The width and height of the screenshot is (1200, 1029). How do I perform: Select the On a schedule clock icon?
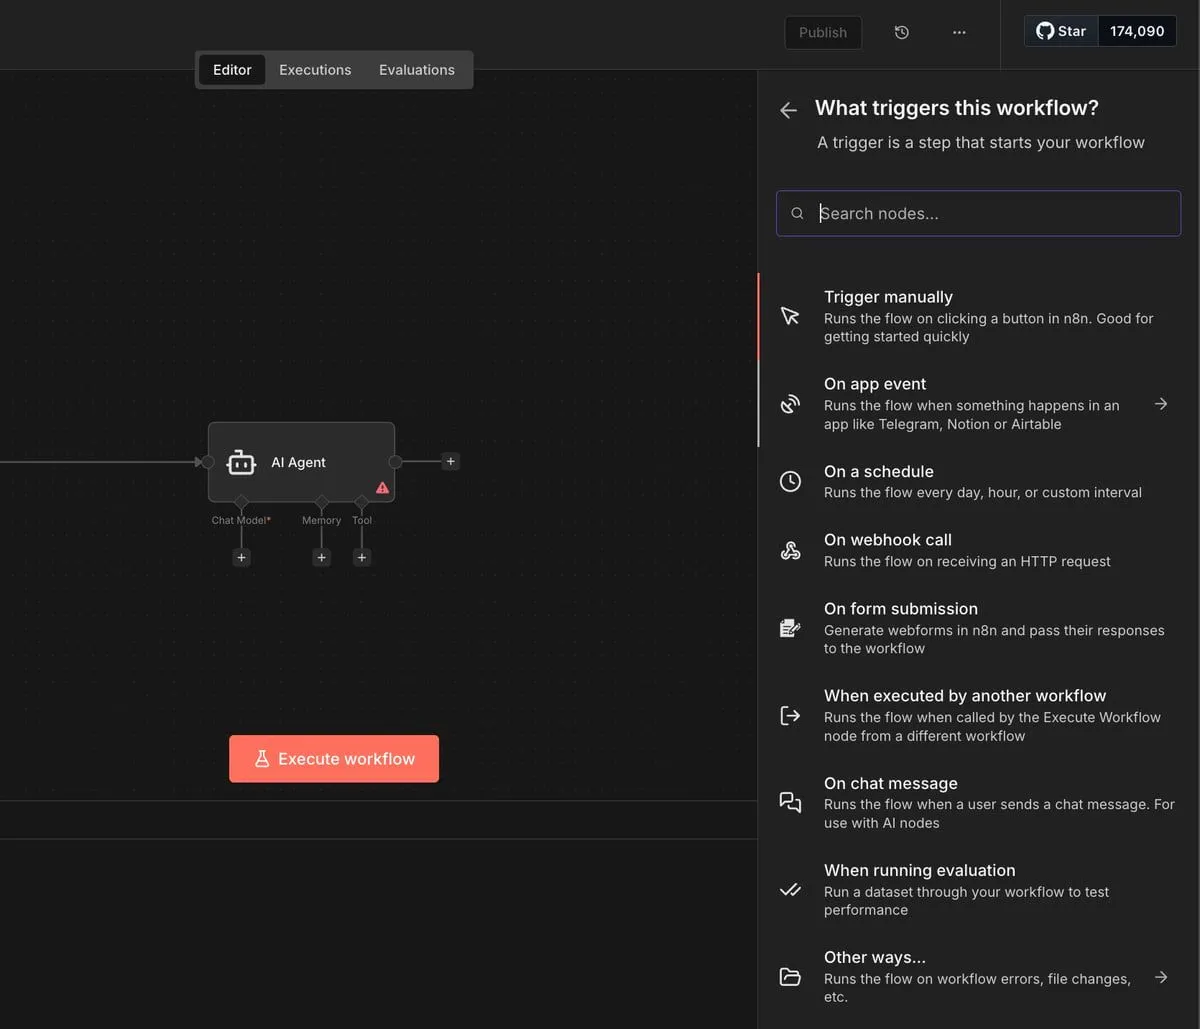click(x=790, y=481)
